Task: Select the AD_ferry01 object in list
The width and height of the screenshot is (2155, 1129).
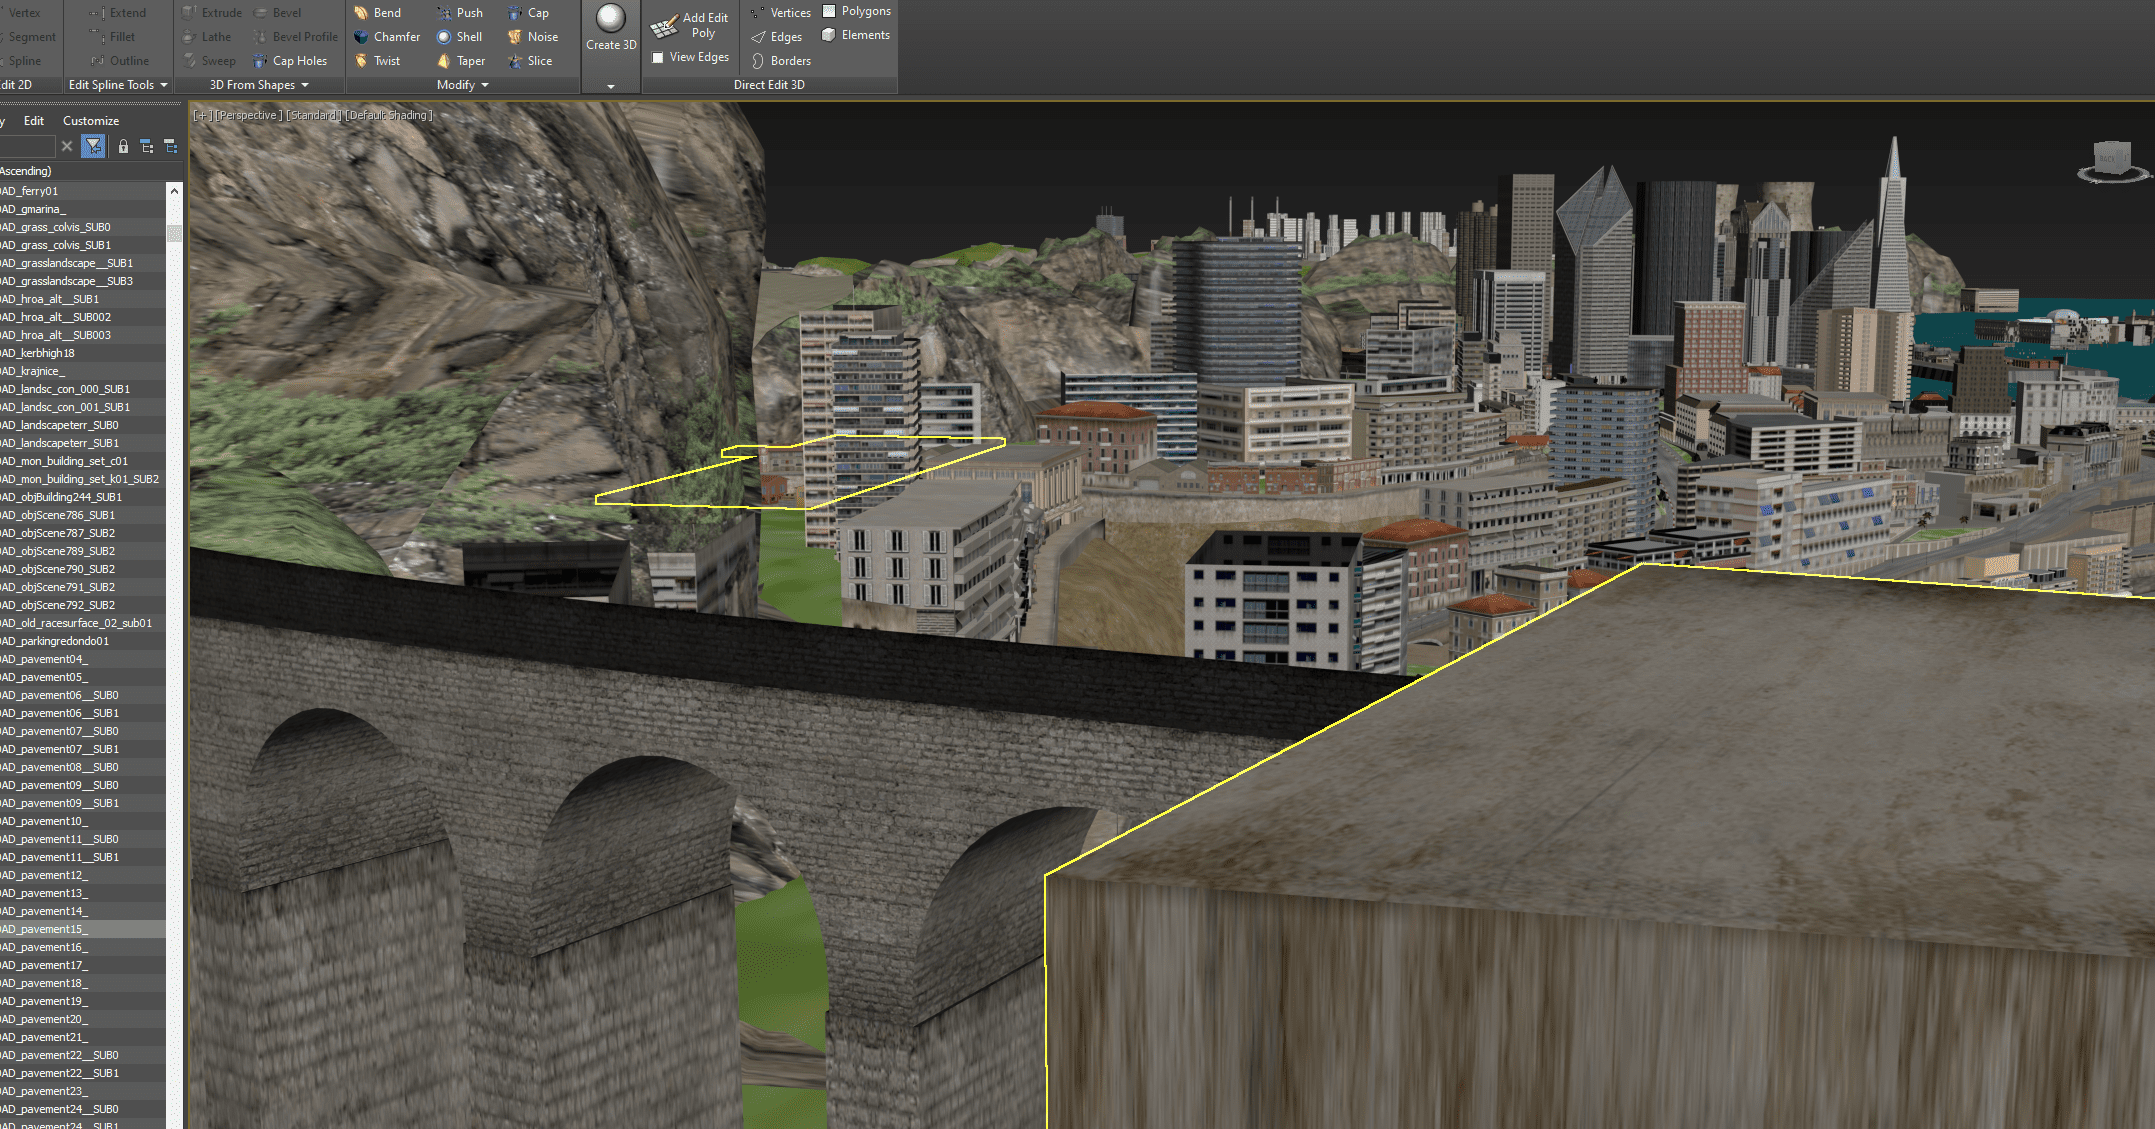Action: 83,191
